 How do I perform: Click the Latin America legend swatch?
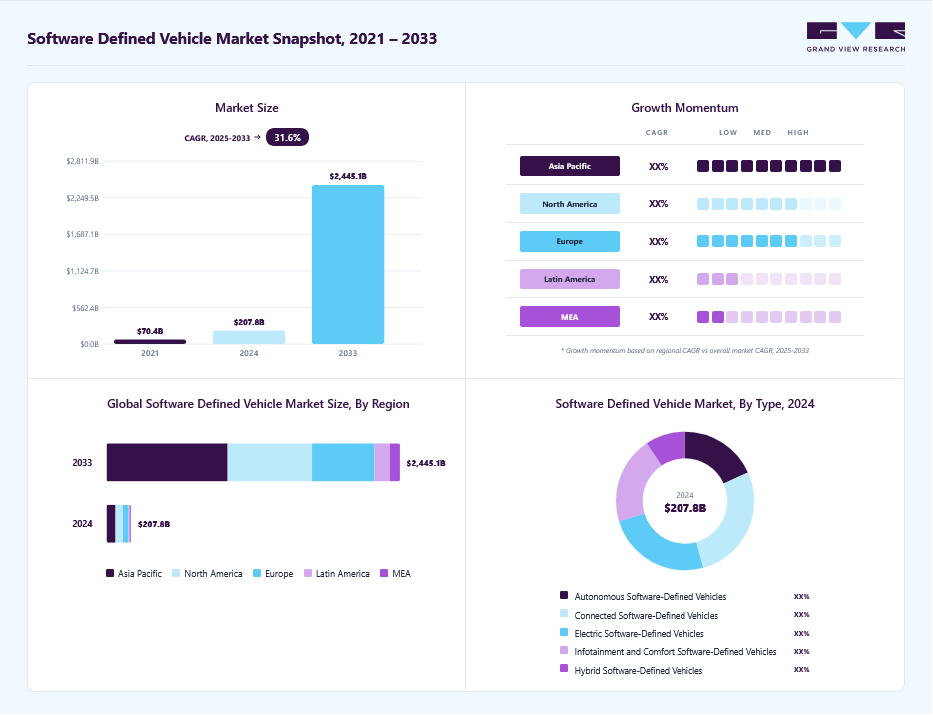click(x=308, y=573)
